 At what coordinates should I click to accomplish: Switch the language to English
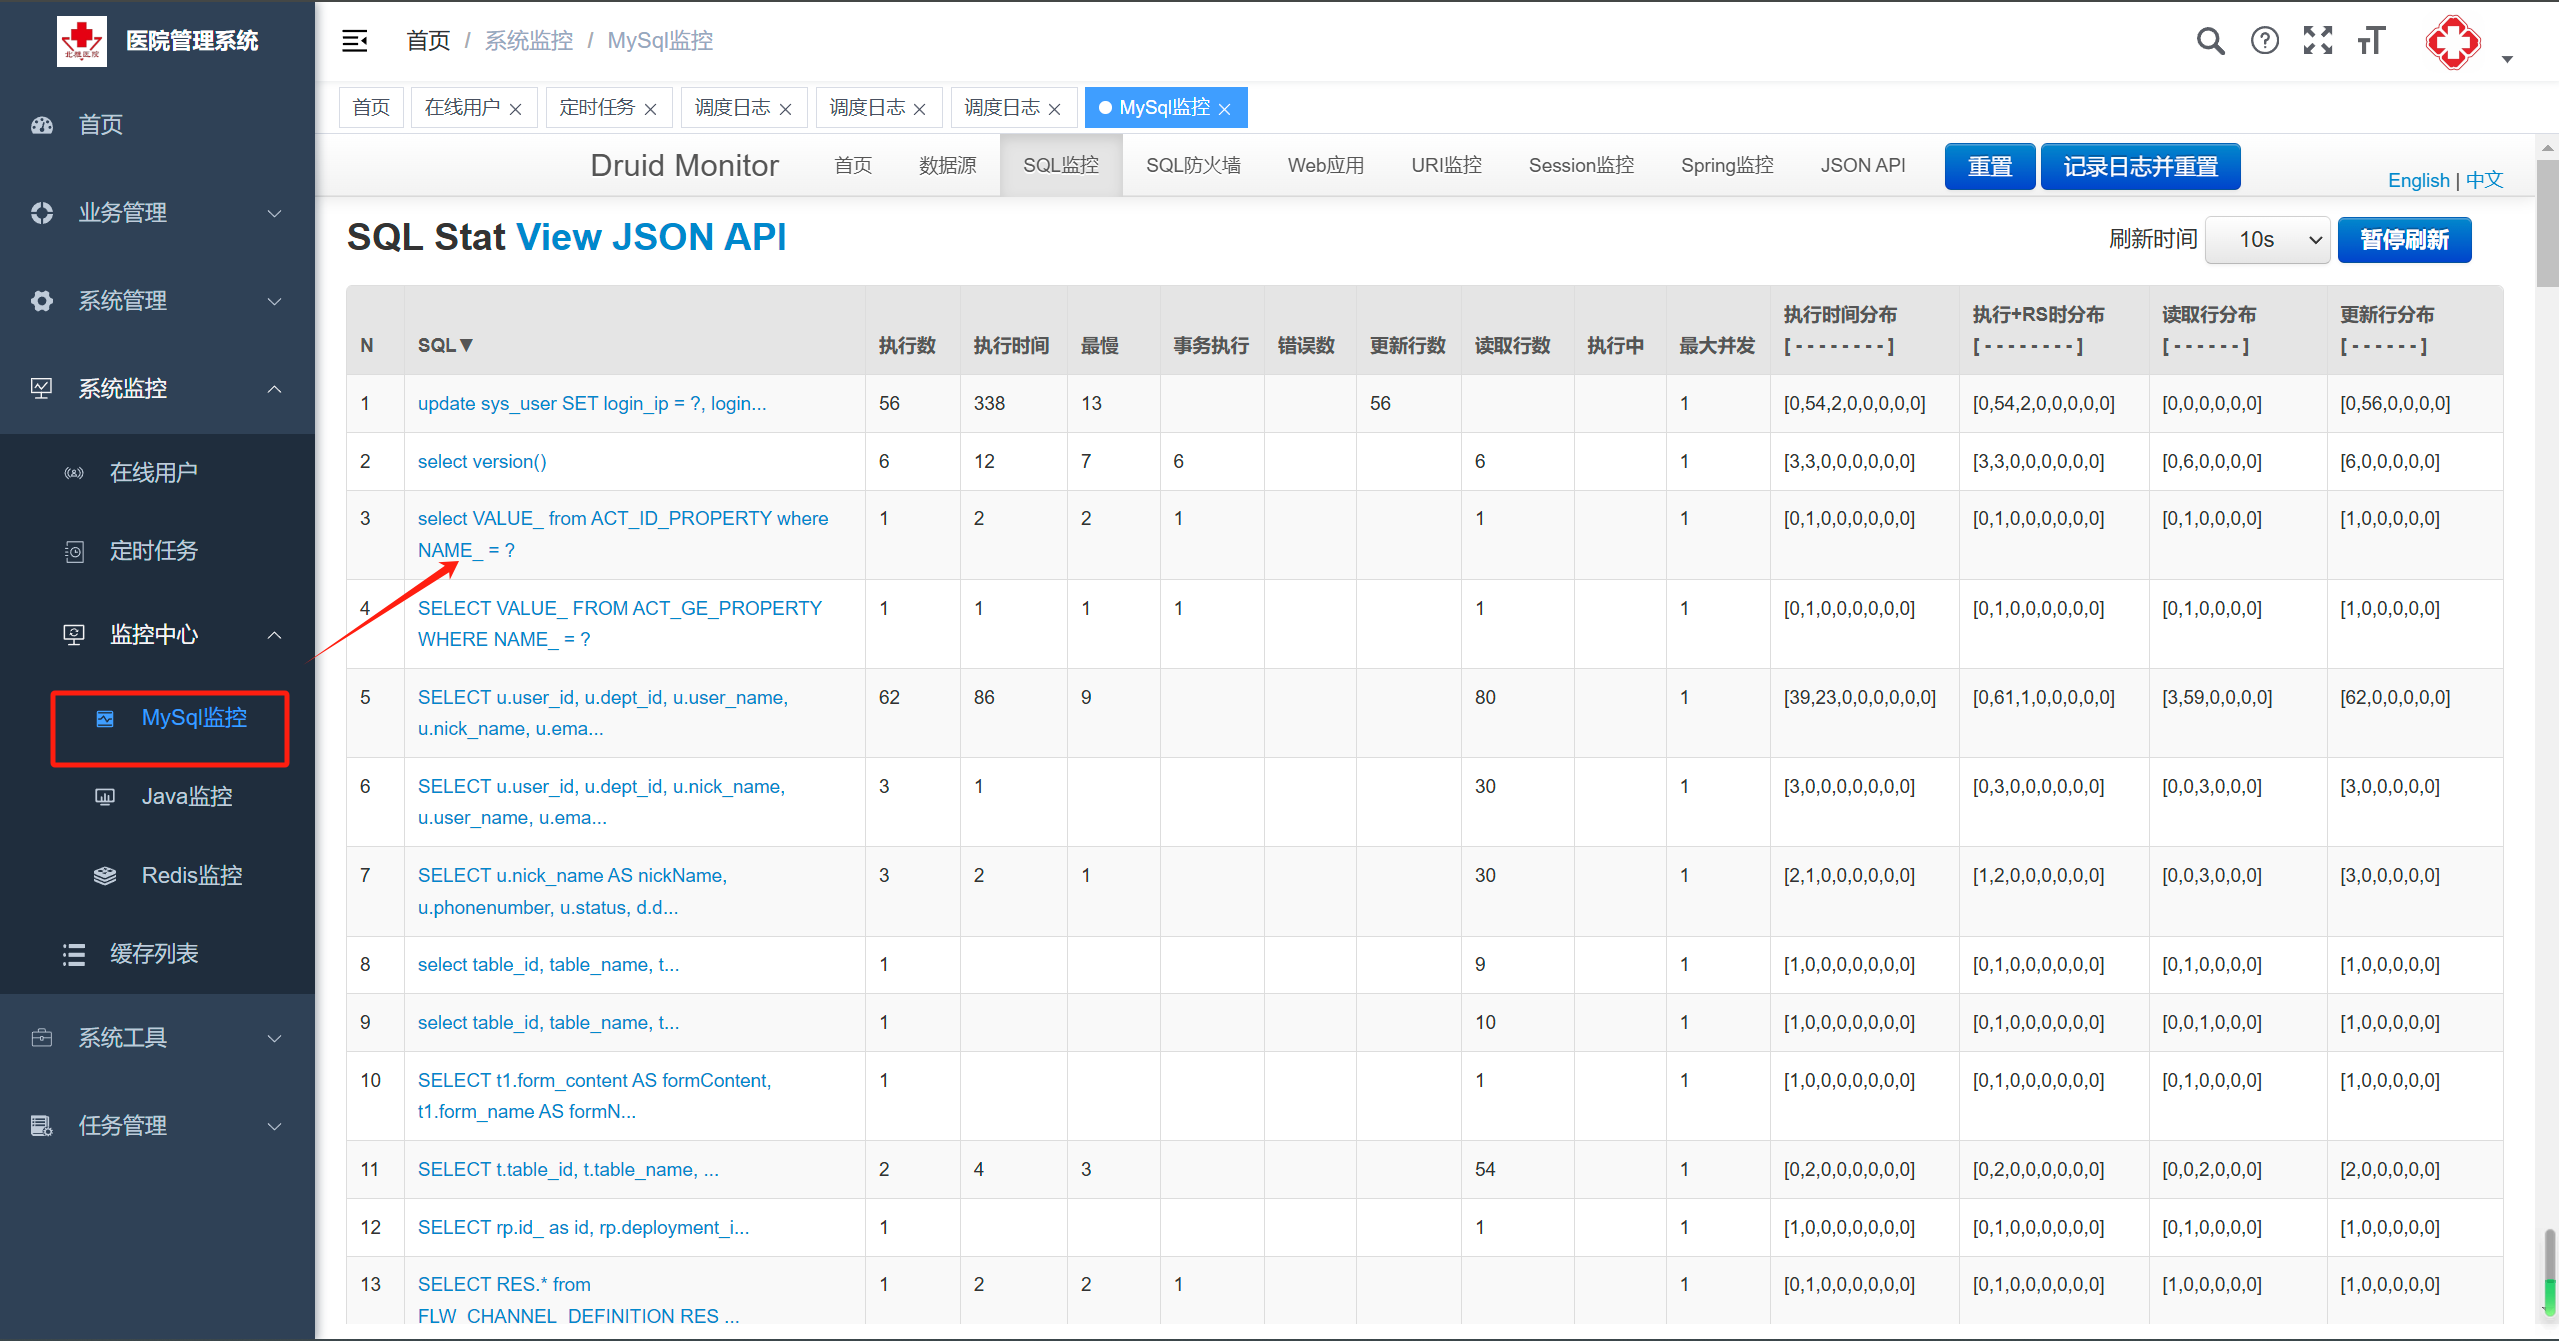tap(2417, 180)
